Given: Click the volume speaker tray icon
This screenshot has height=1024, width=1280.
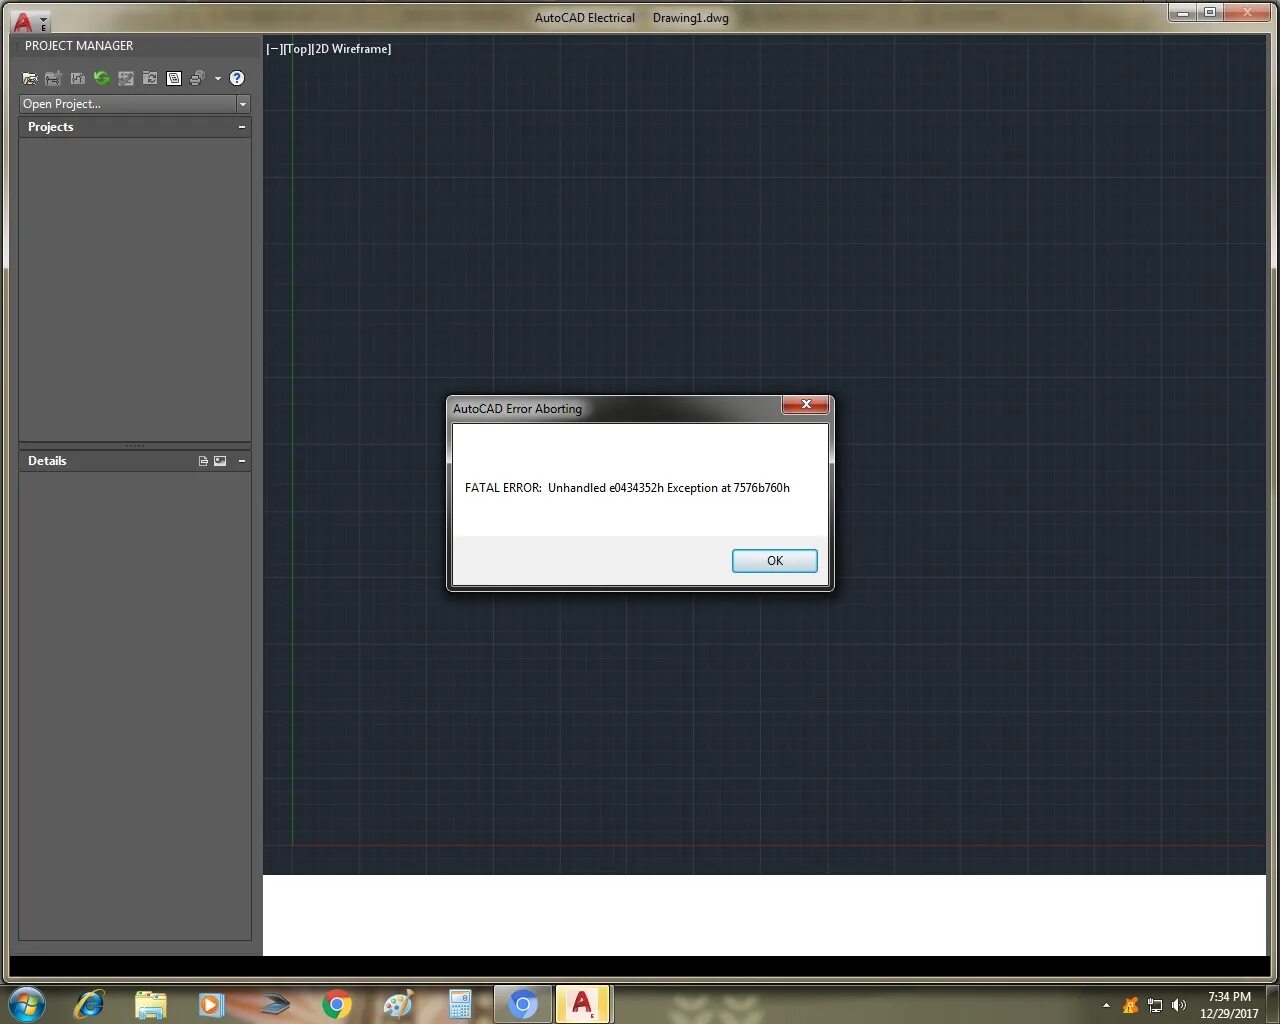Looking at the screenshot, I should pos(1179,1005).
